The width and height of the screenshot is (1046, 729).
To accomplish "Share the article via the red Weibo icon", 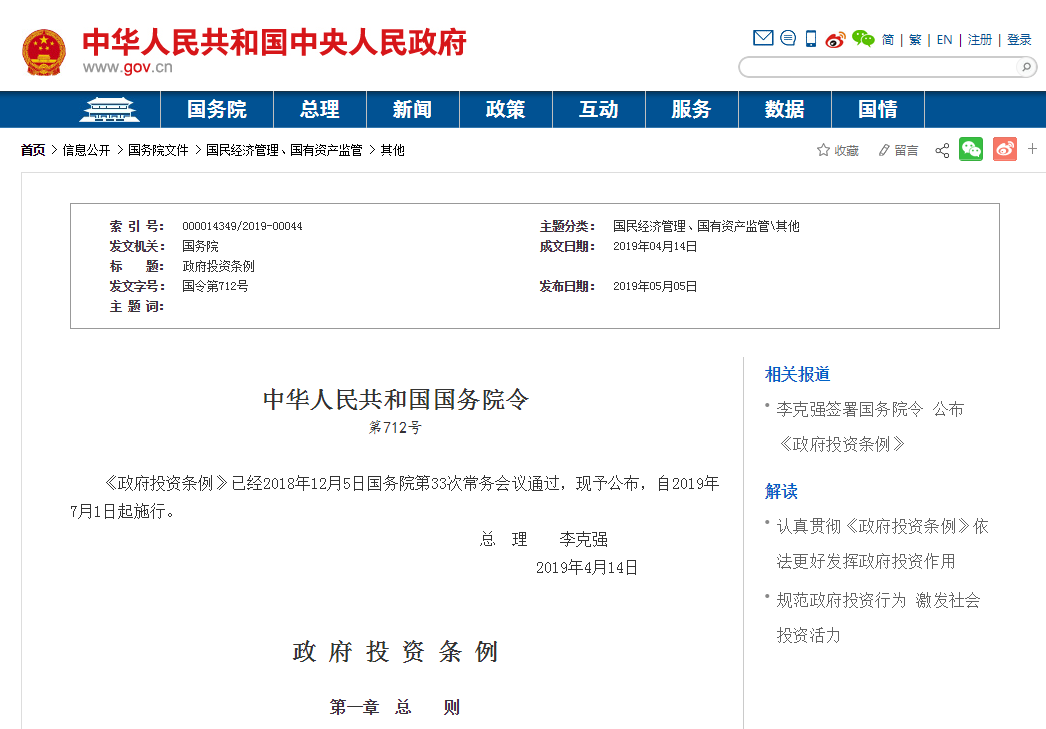I will (x=1004, y=149).
